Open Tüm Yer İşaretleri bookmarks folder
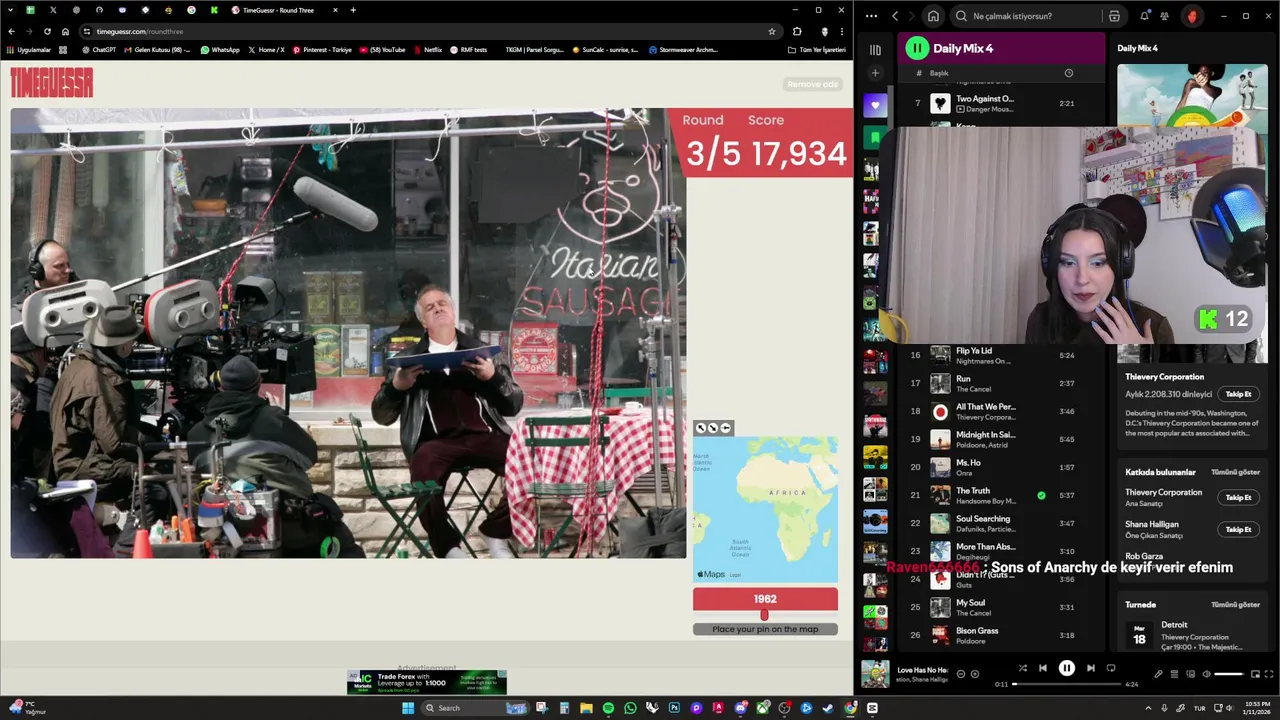Image resolution: width=1280 pixels, height=720 pixels. (x=816, y=49)
